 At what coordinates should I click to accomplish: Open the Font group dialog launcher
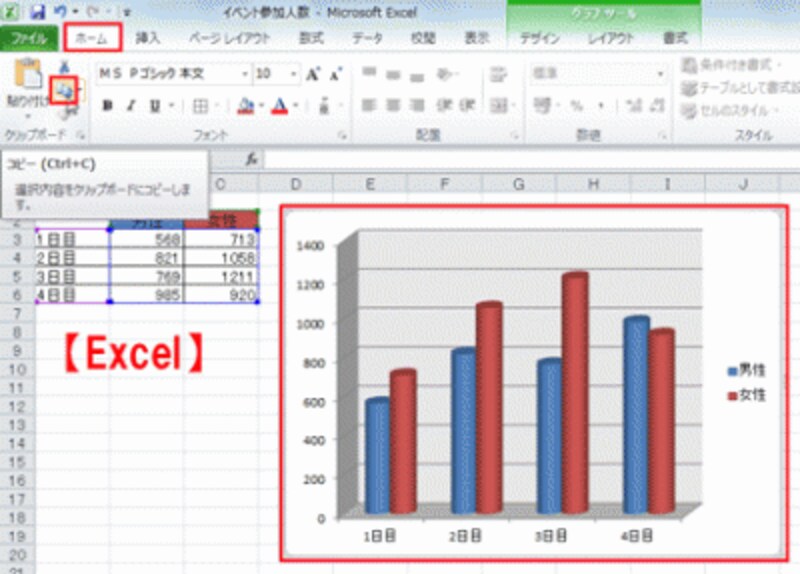pyautogui.click(x=342, y=135)
